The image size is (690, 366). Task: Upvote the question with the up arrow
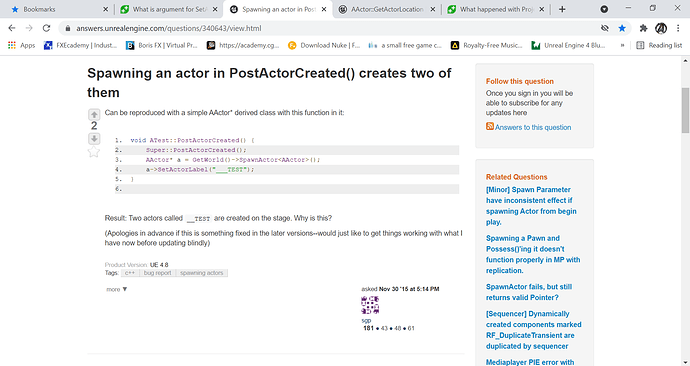click(x=94, y=114)
